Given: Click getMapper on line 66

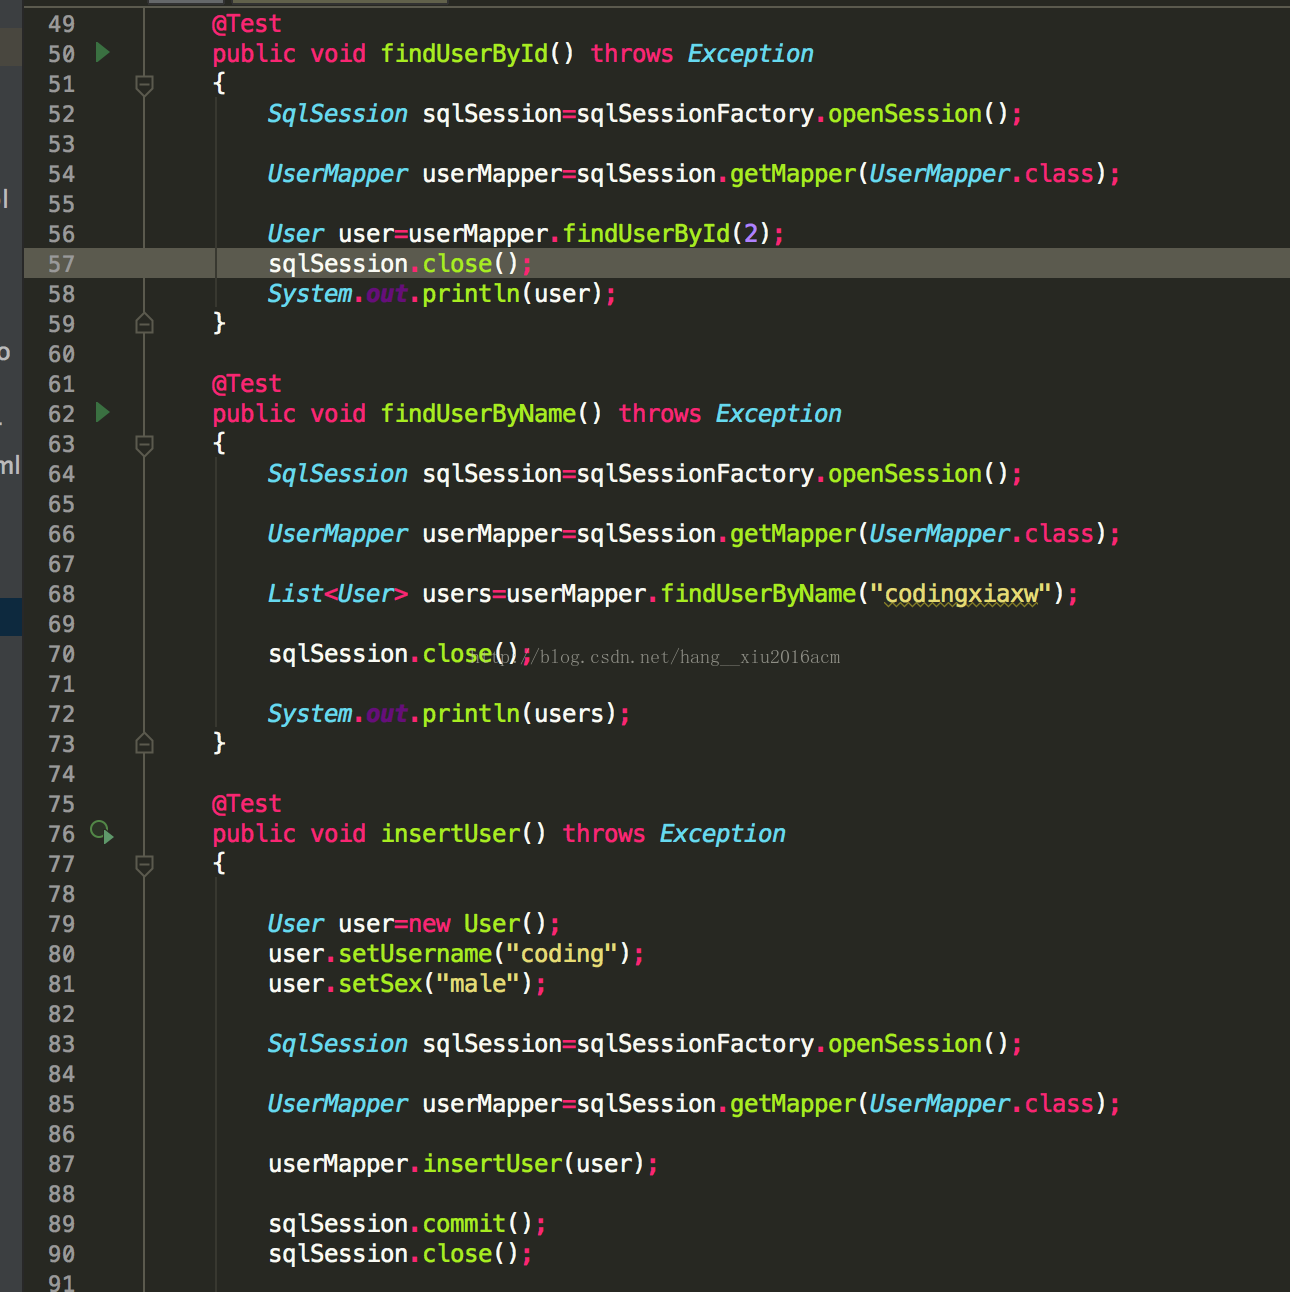Looking at the screenshot, I should (x=793, y=534).
